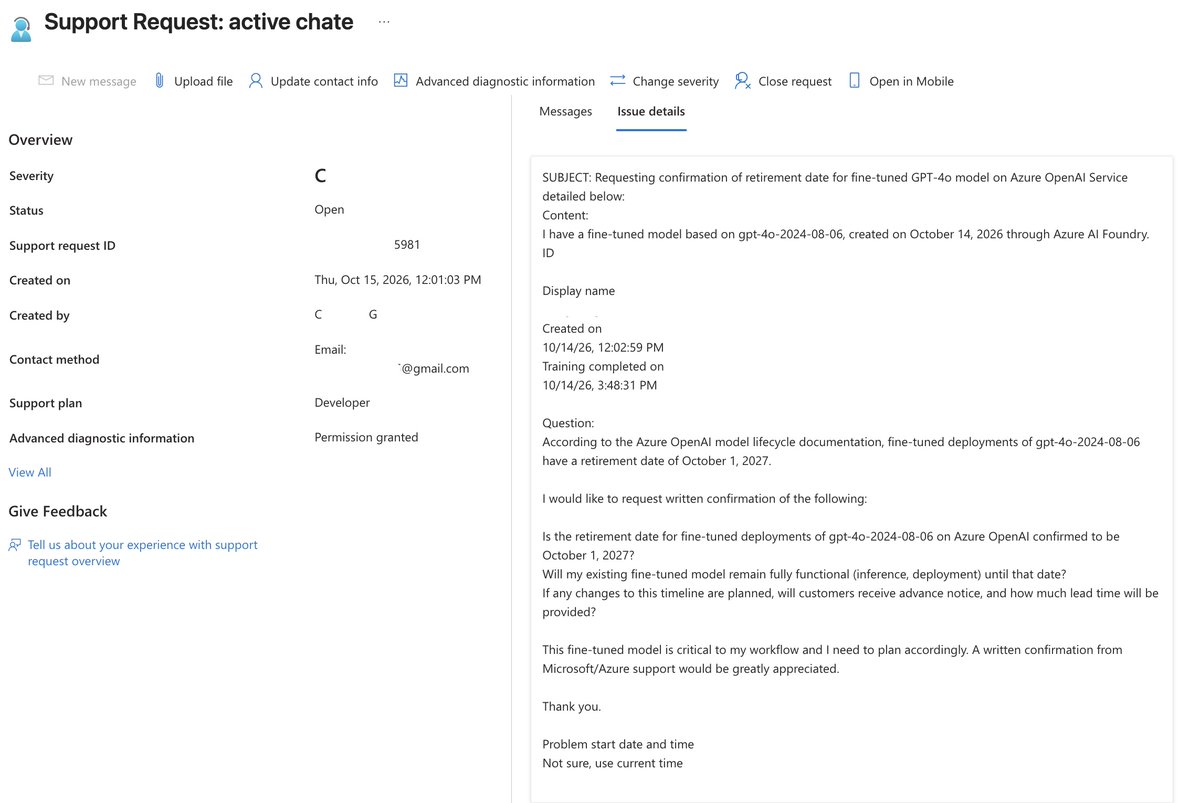Open Tell us about your experience link
Viewport: 1200px width, 803px height.
coord(142,553)
